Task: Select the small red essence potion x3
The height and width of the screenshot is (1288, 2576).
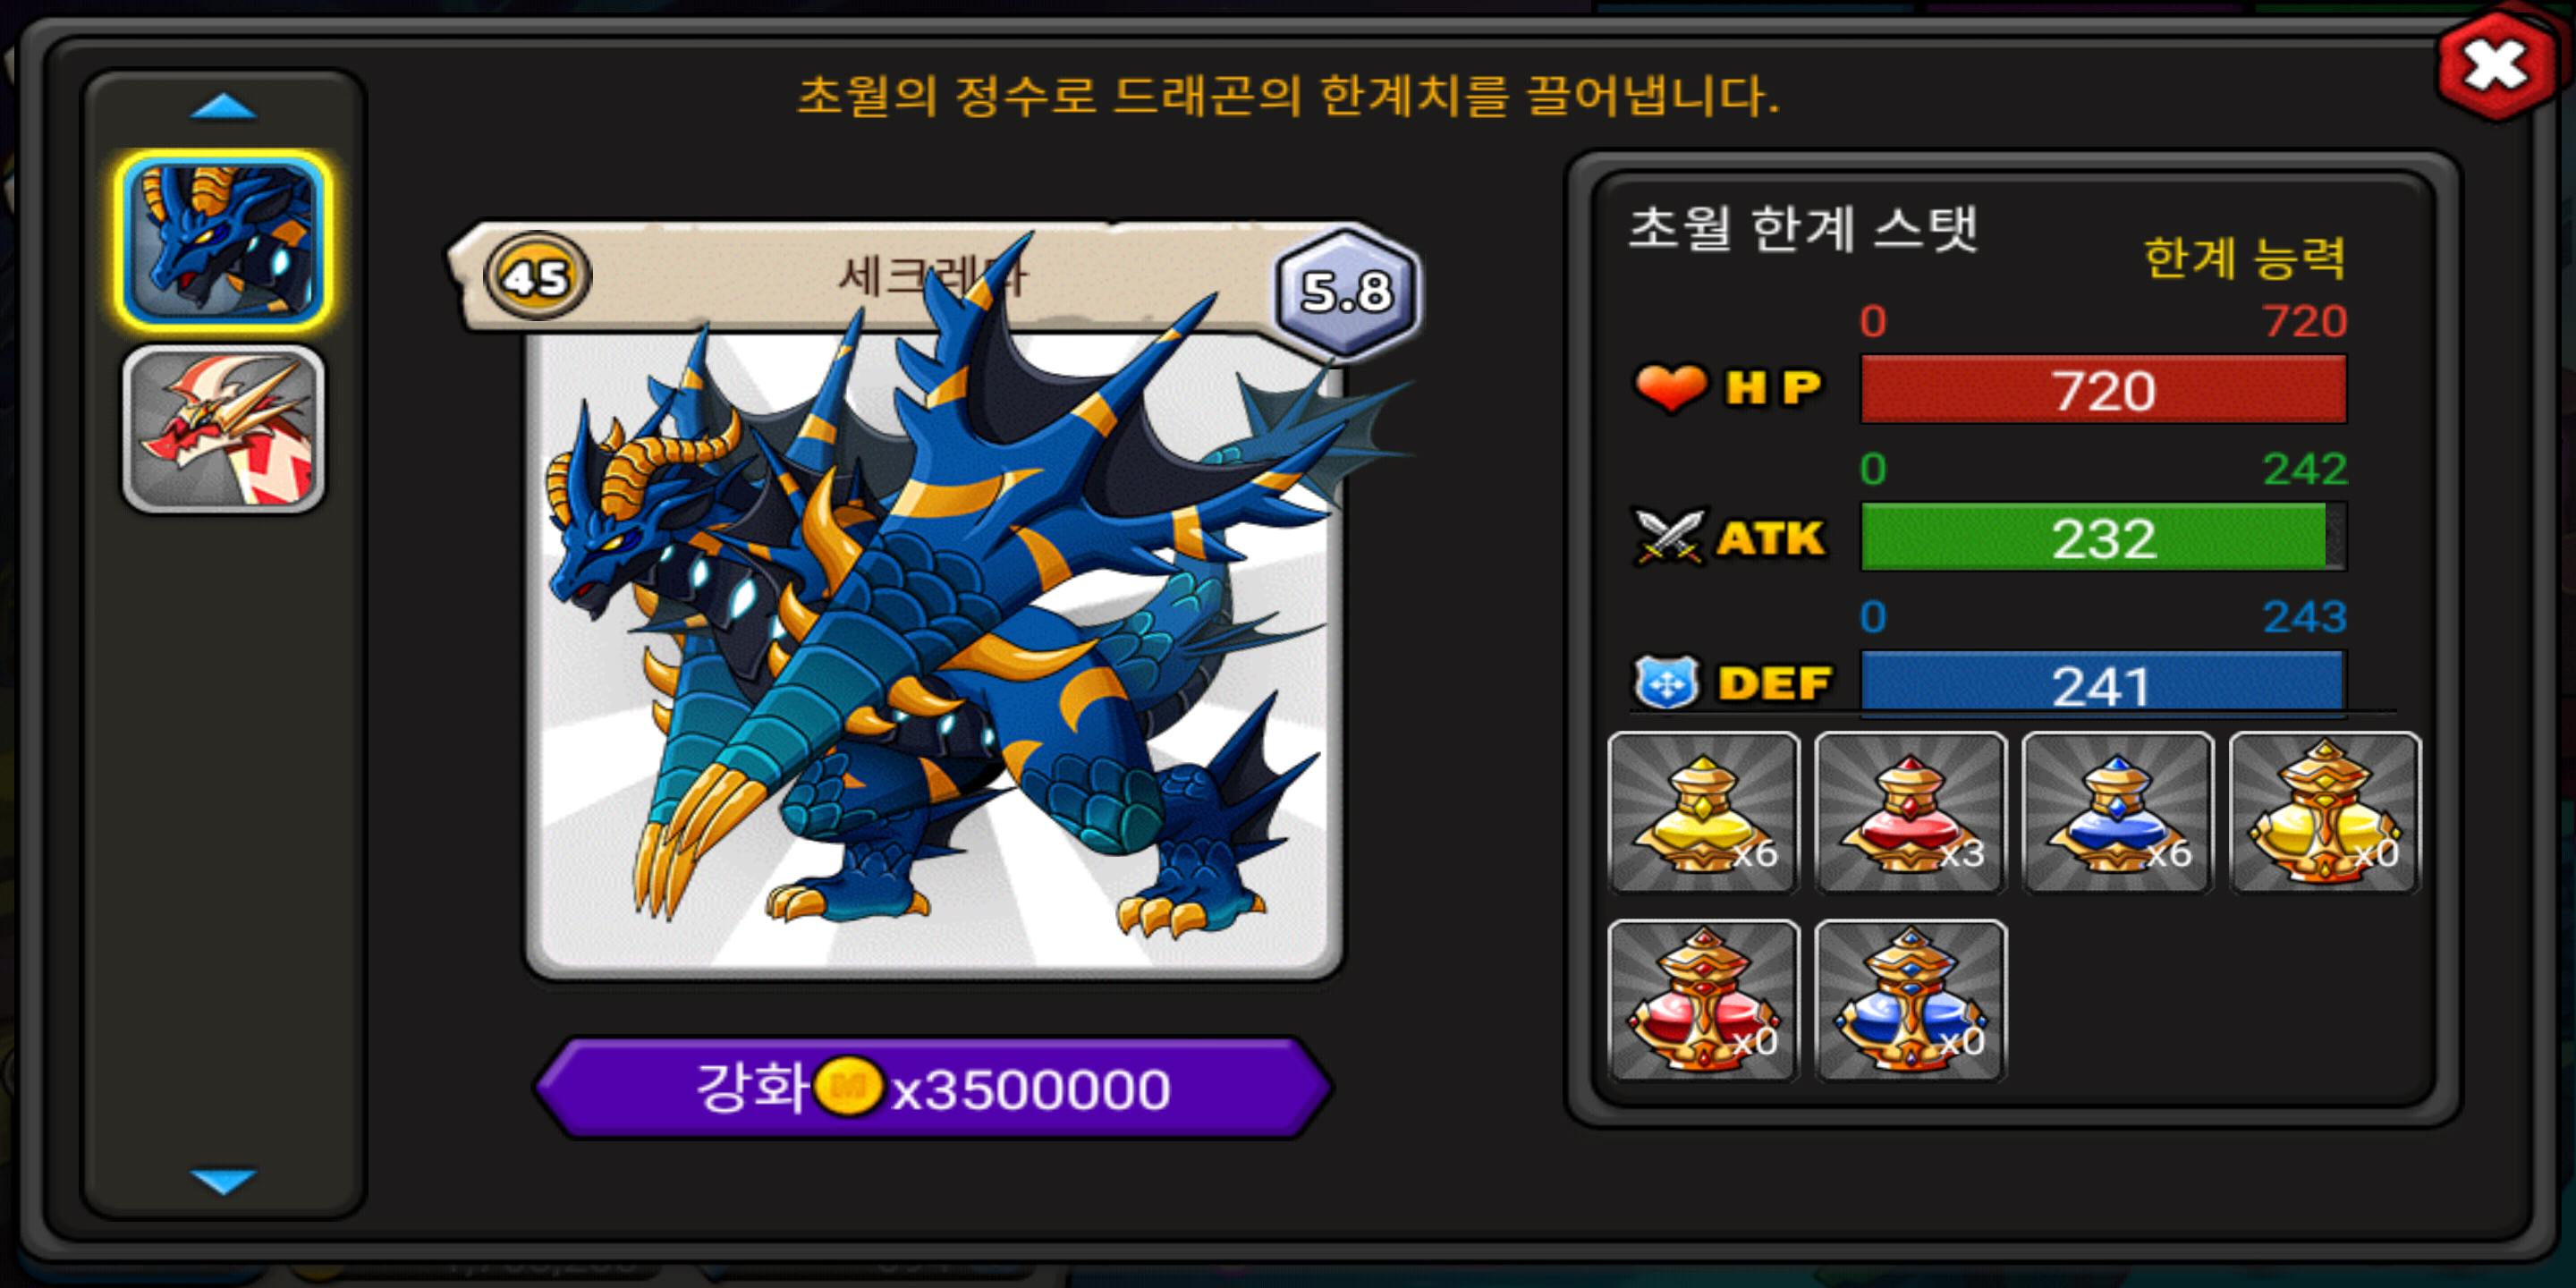Action: click(x=1910, y=812)
